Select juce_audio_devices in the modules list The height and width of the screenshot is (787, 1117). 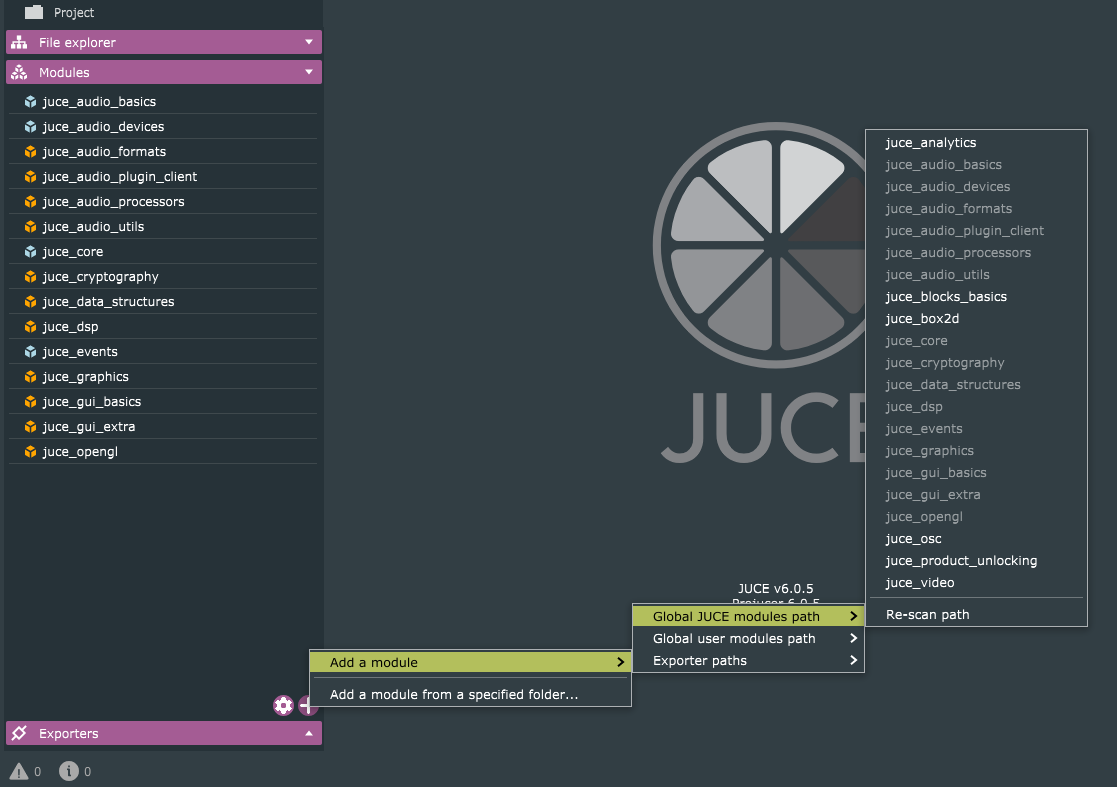coord(163,127)
